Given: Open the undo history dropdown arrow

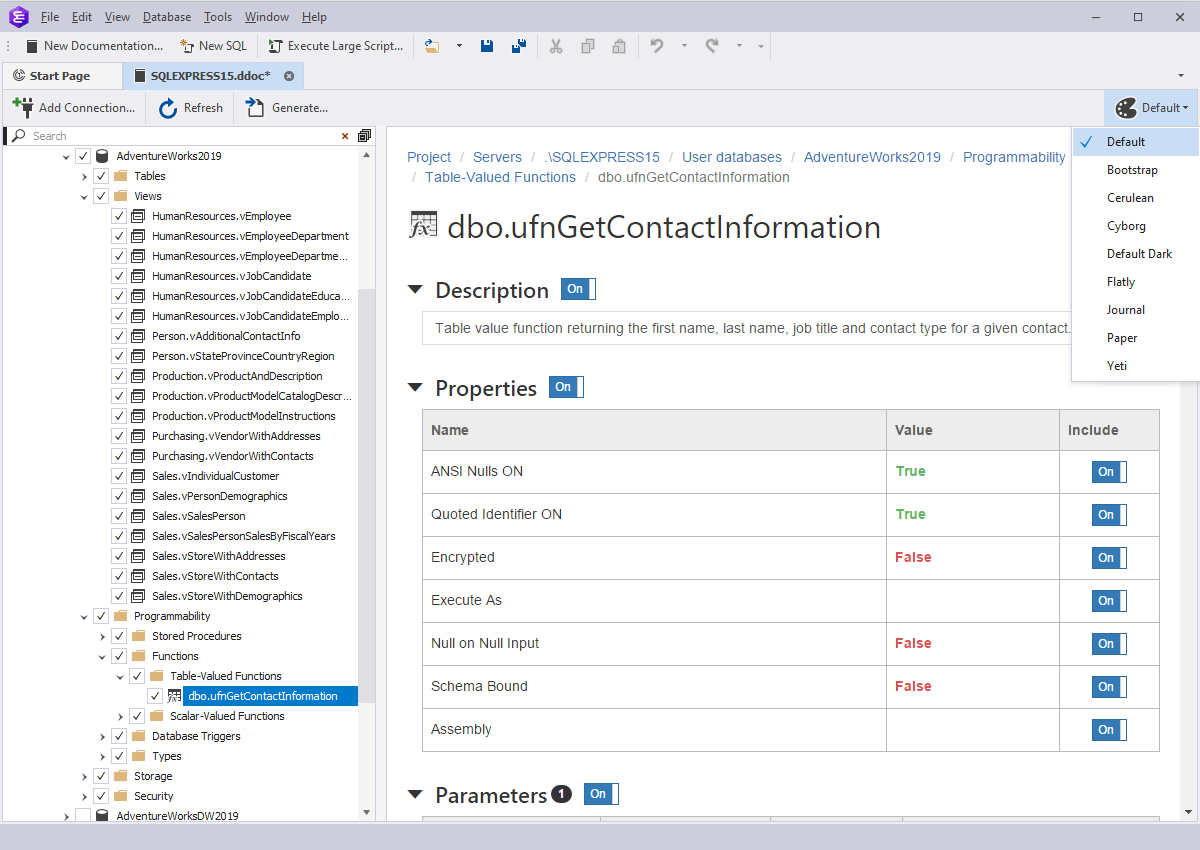Looking at the screenshot, I should click(x=684, y=46).
